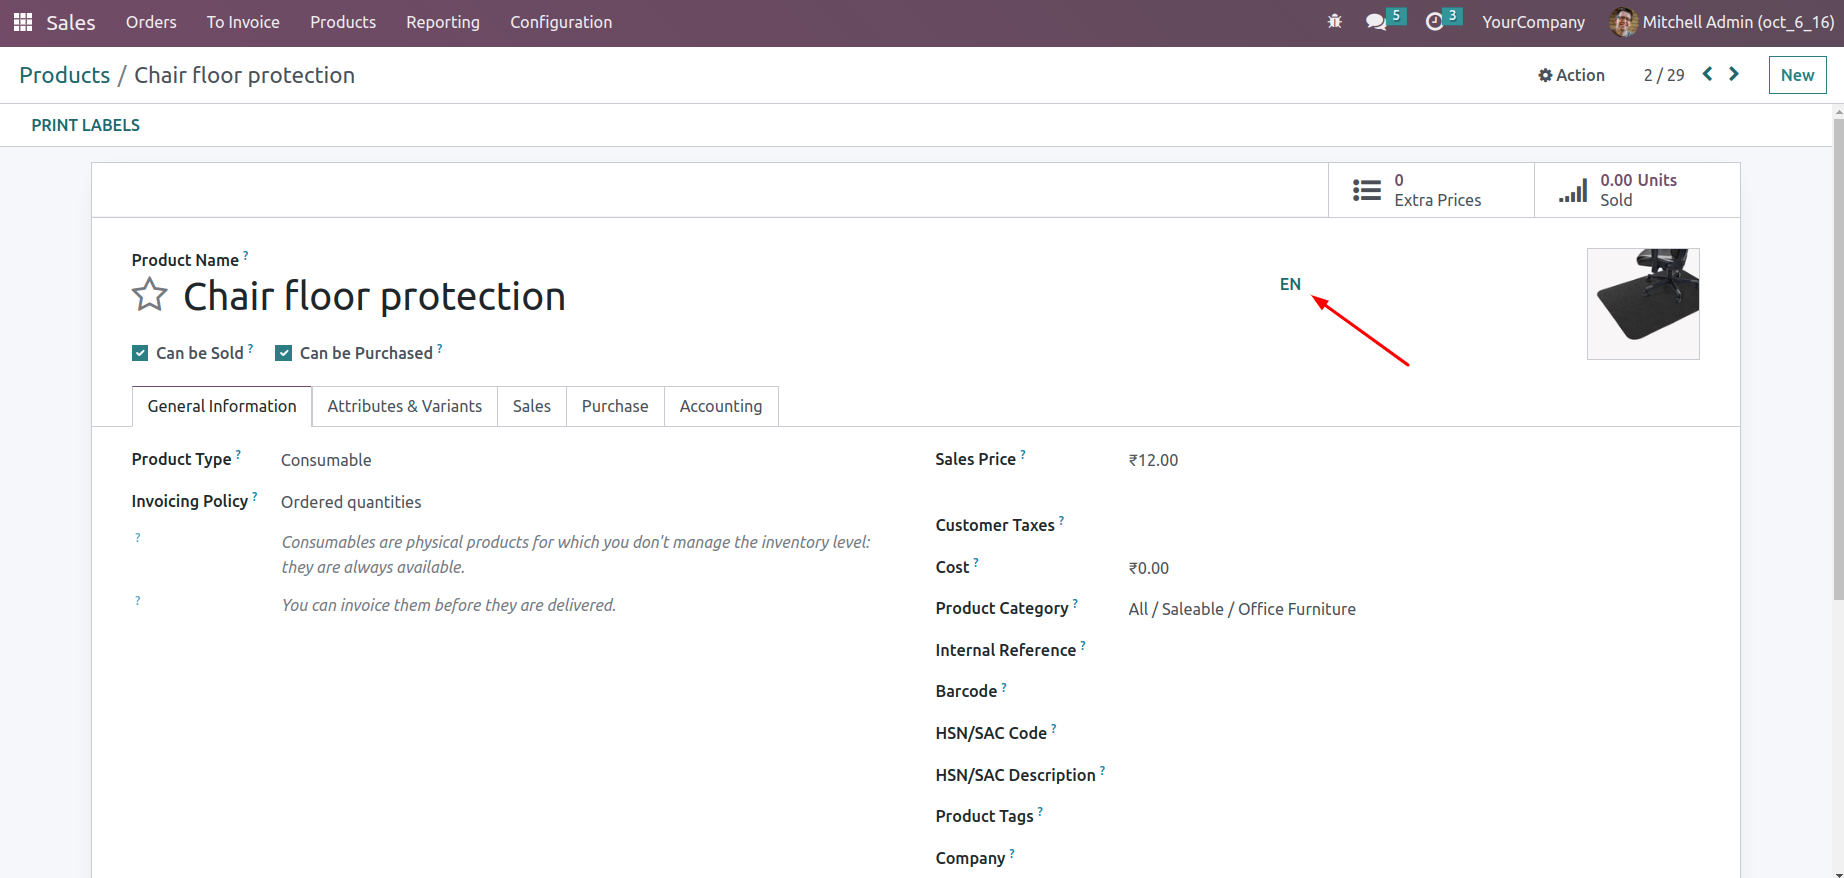Open the Action gear dropdown
The image size is (1844, 878).
pos(1571,75)
